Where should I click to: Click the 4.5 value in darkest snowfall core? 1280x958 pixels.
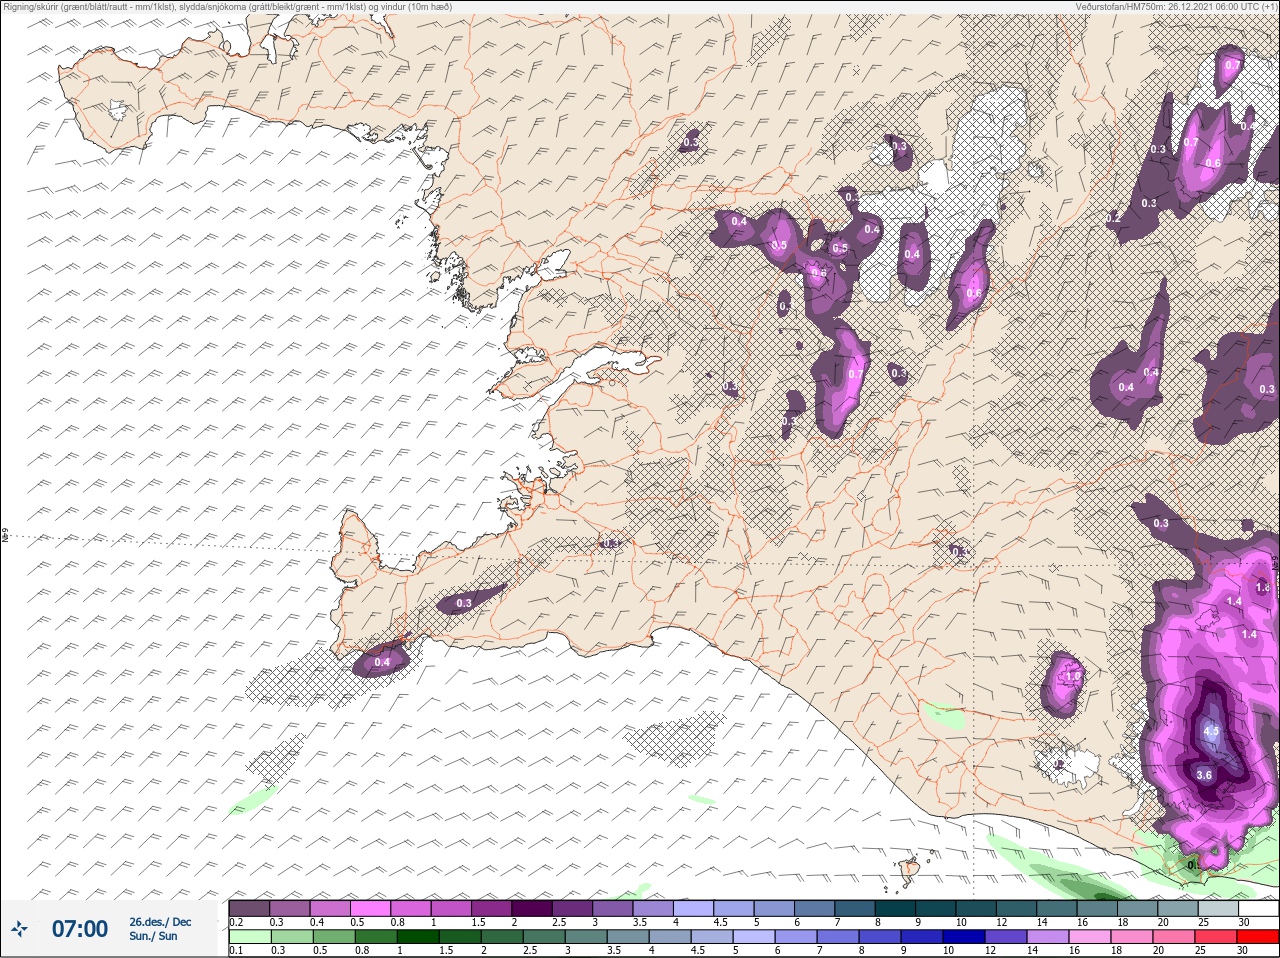click(x=1211, y=731)
